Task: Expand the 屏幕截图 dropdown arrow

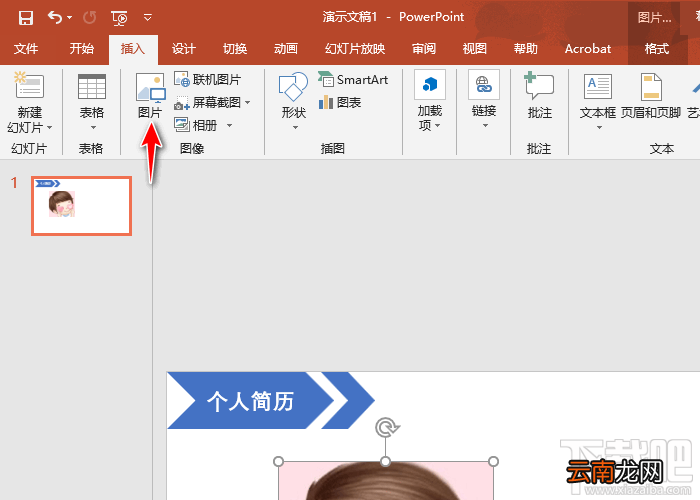Action: 247,103
